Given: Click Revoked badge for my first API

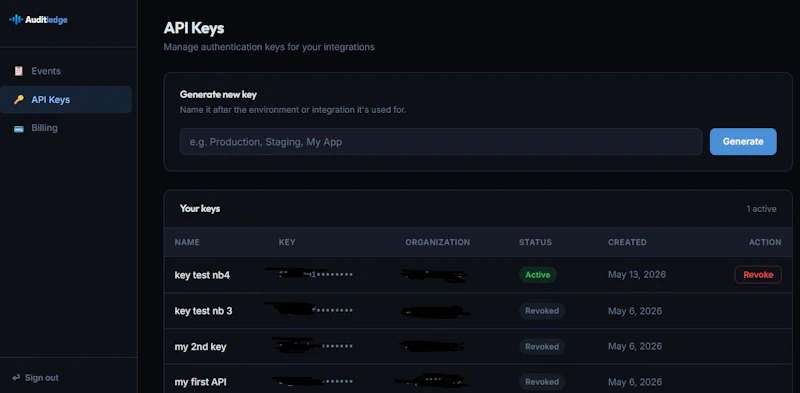Looking at the screenshot, I should 542,382.
